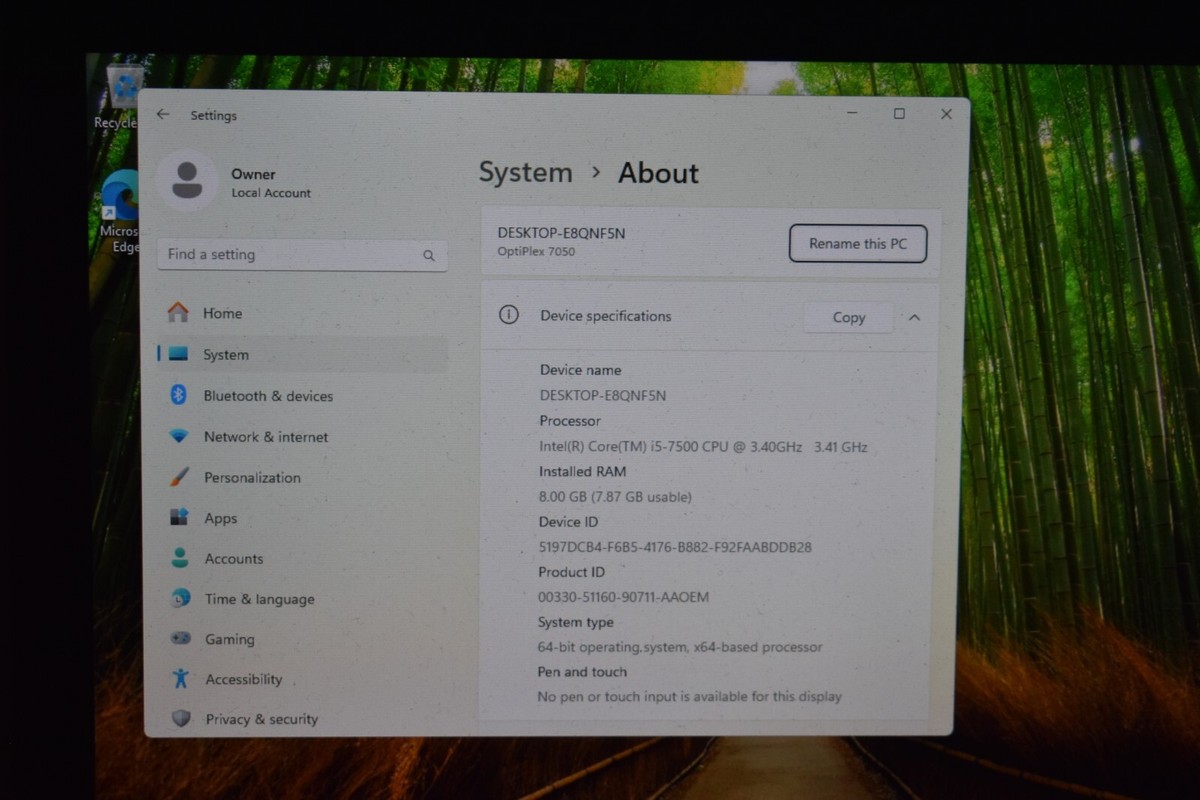Image resolution: width=1200 pixels, height=800 pixels.
Task: Open Network & internet settings
Action: pyautogui.click(x=302, y=437)
